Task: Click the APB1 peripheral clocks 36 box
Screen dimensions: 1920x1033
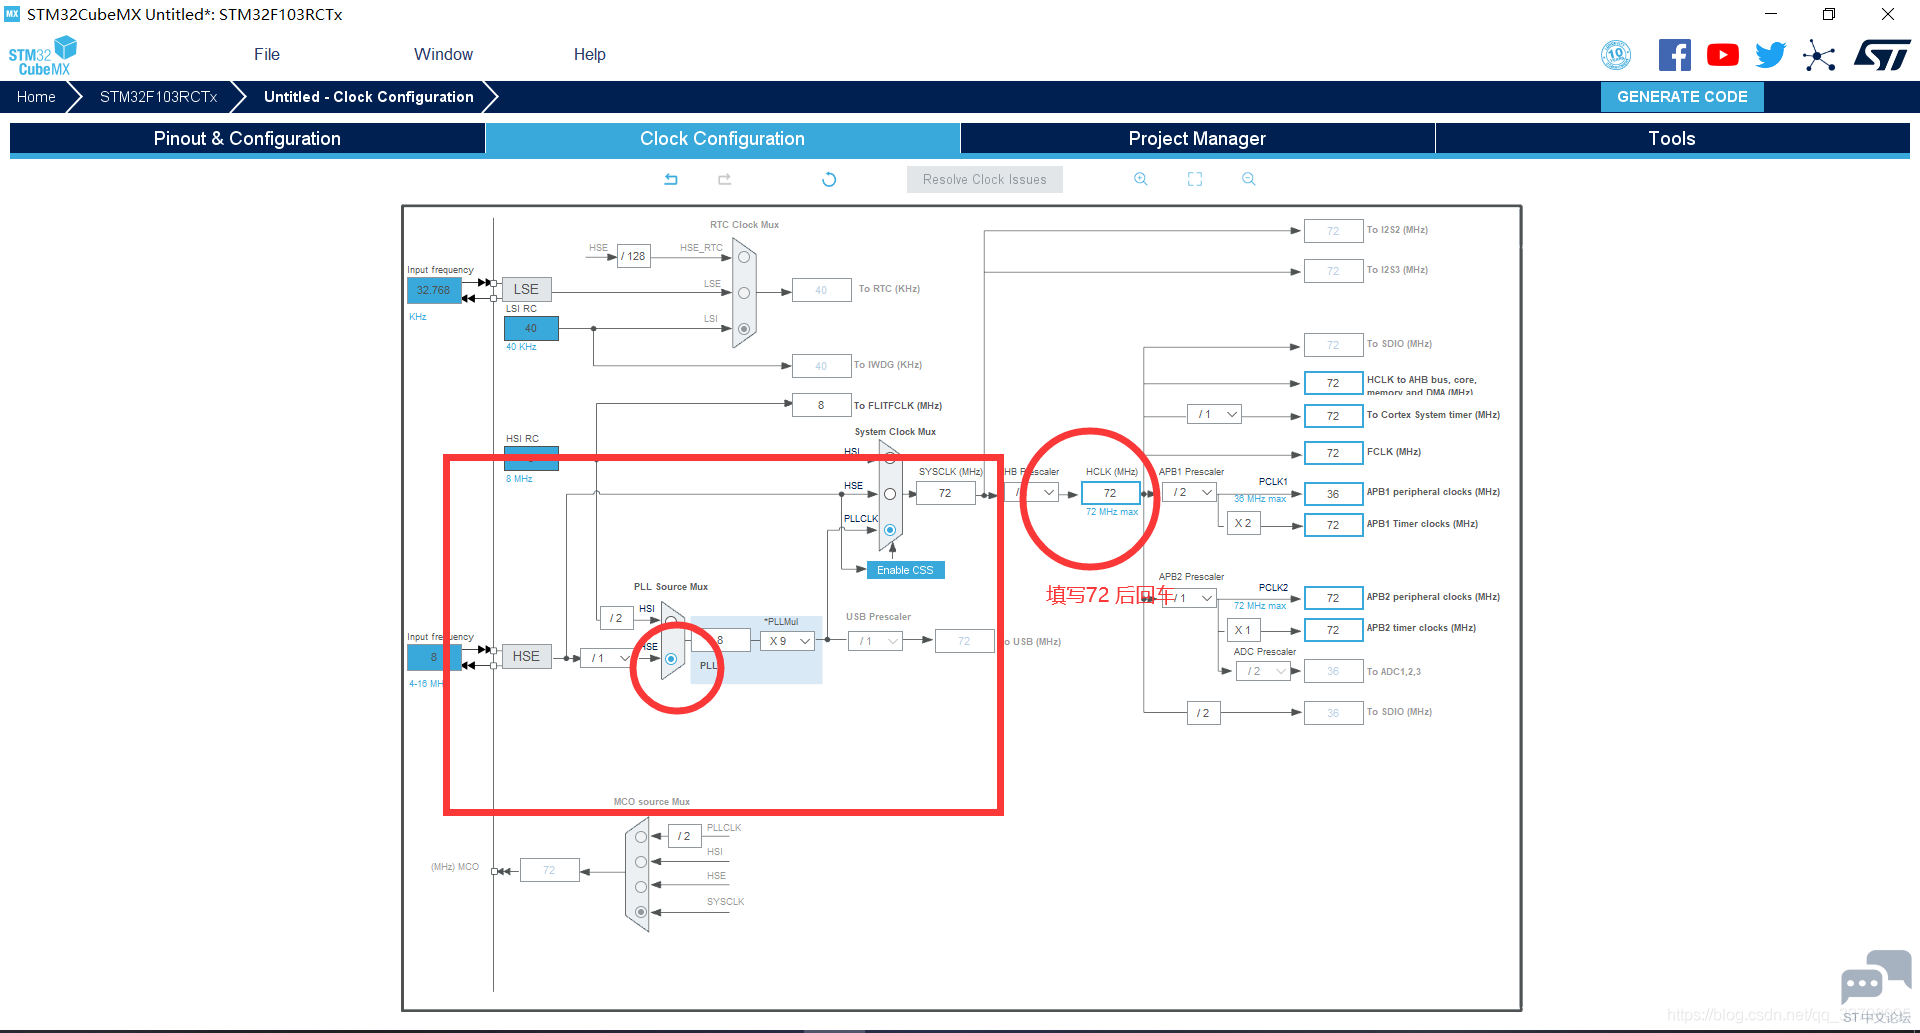Action: [x=1333, y=494]
